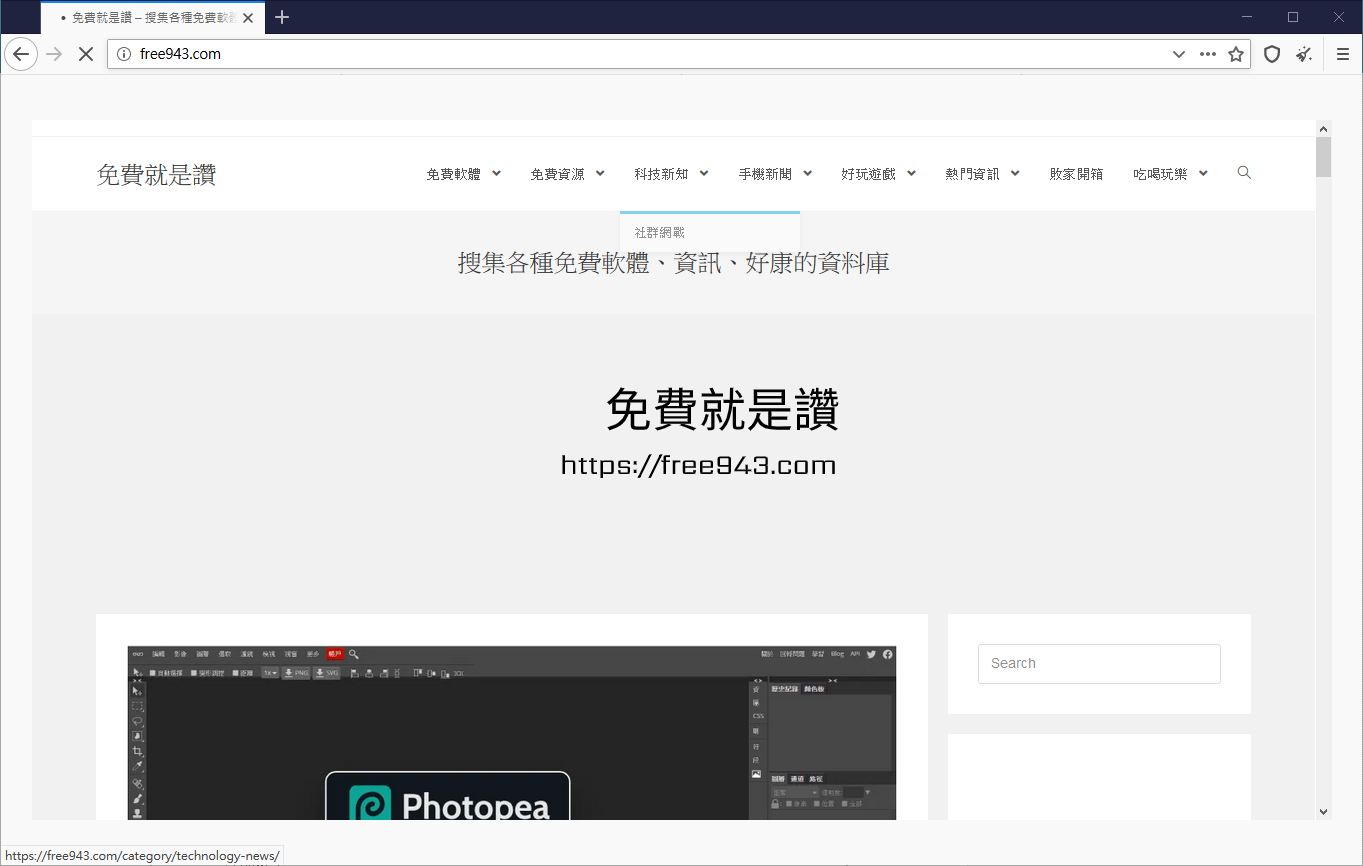Screen dimensions: 1363x866
Task: Click the 社群網戰 submenu link
Action: click(x=660, y=232)
